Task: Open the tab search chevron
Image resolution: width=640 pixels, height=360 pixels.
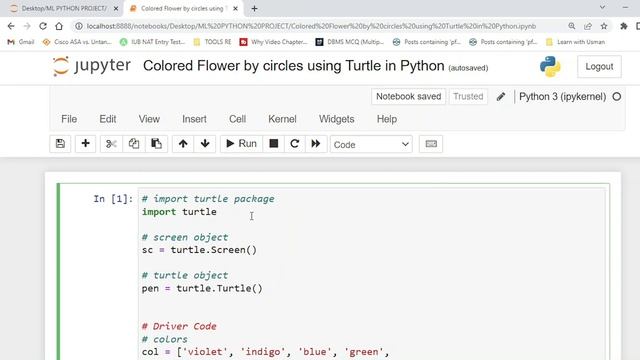Action: point(602,8)
